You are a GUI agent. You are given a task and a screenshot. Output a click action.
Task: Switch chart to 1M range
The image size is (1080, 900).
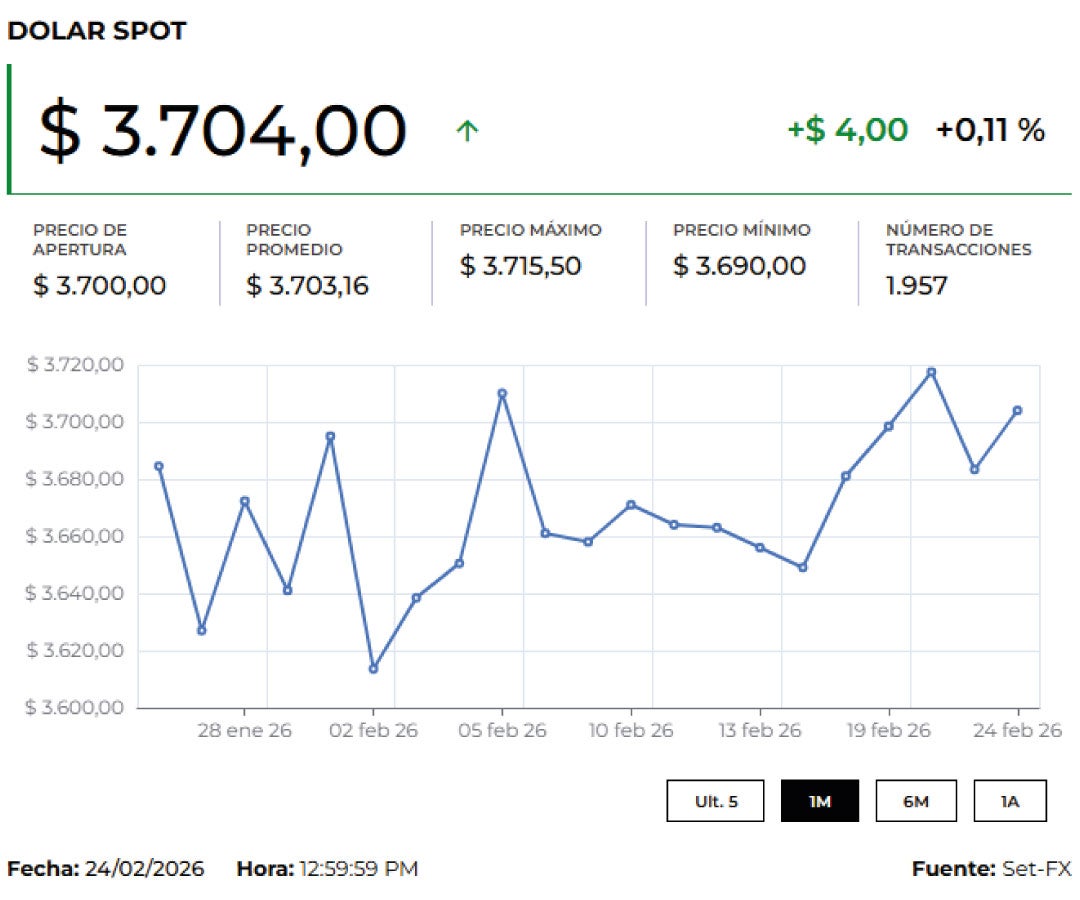(819, 801)
